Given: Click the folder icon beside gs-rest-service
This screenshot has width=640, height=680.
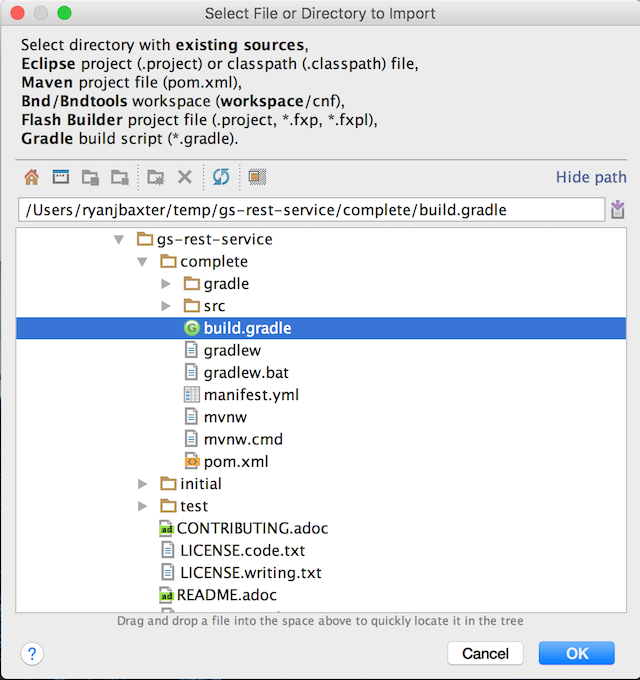Looking at the screenshot, I should click(145, 239).
